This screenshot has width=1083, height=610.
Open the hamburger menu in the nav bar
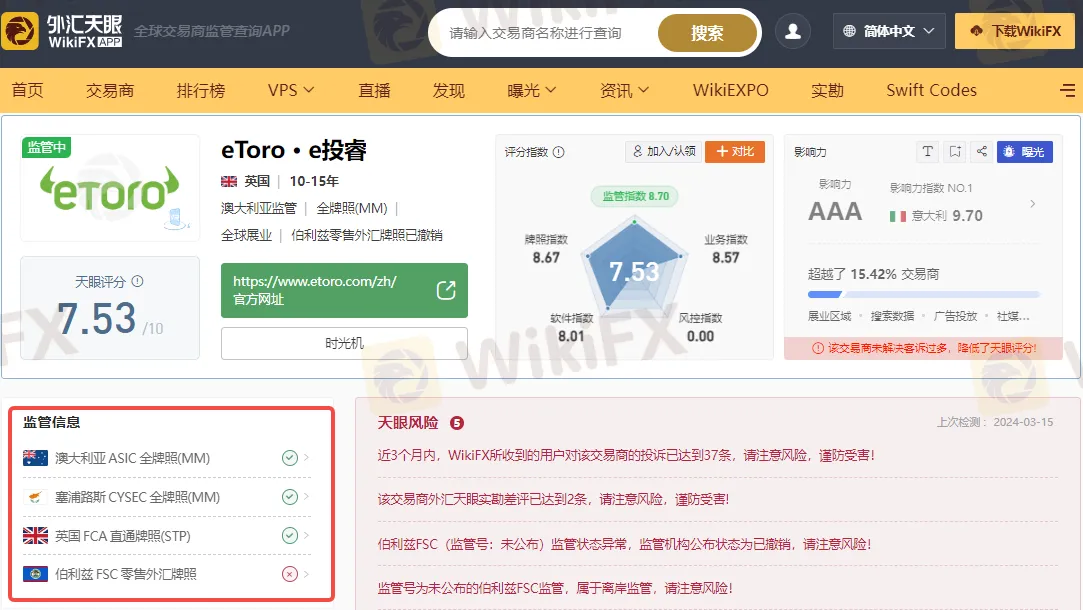coord(1067,90)
